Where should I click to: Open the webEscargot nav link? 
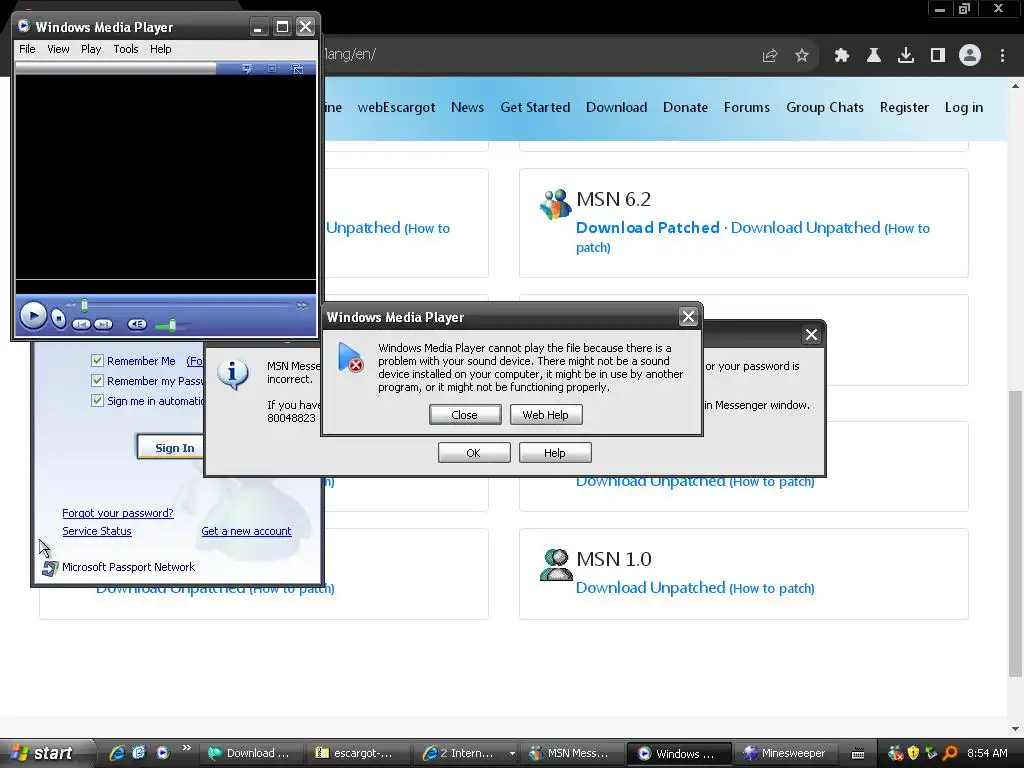[396, 108]
